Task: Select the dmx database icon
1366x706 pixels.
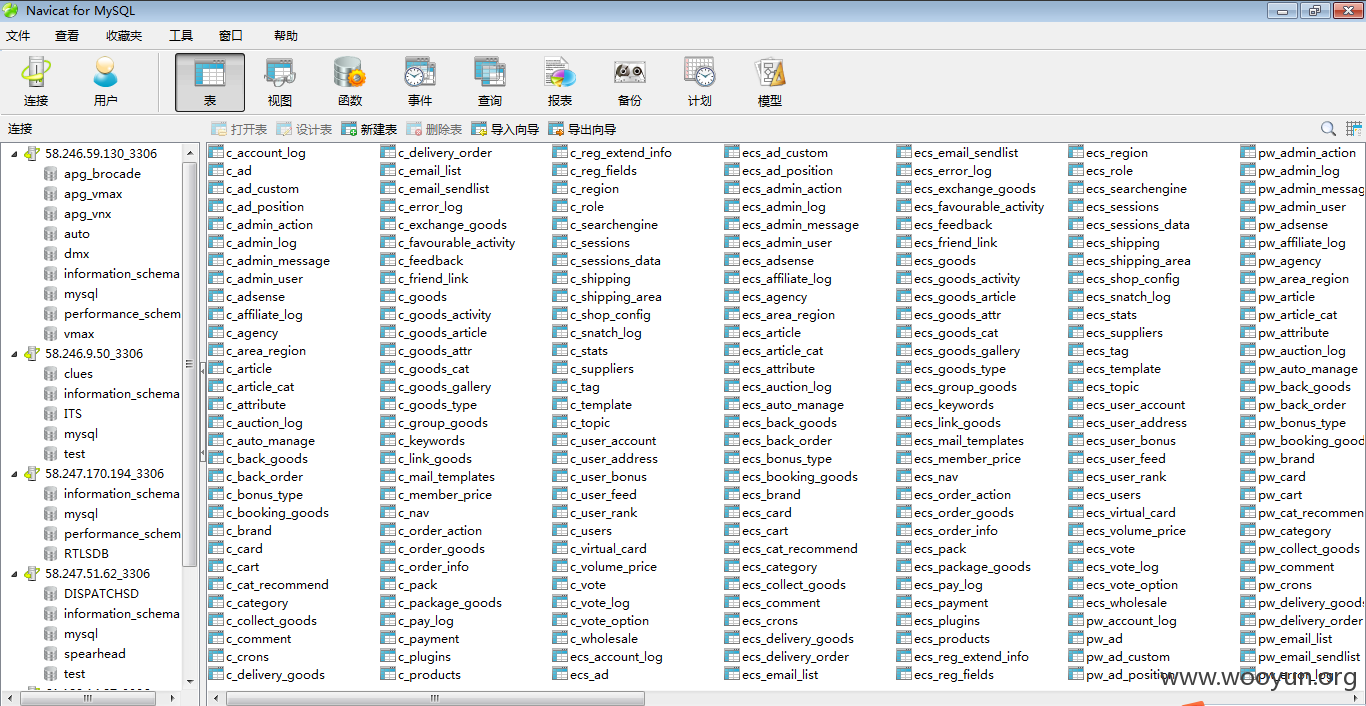Action: click(x=51, y=254)
